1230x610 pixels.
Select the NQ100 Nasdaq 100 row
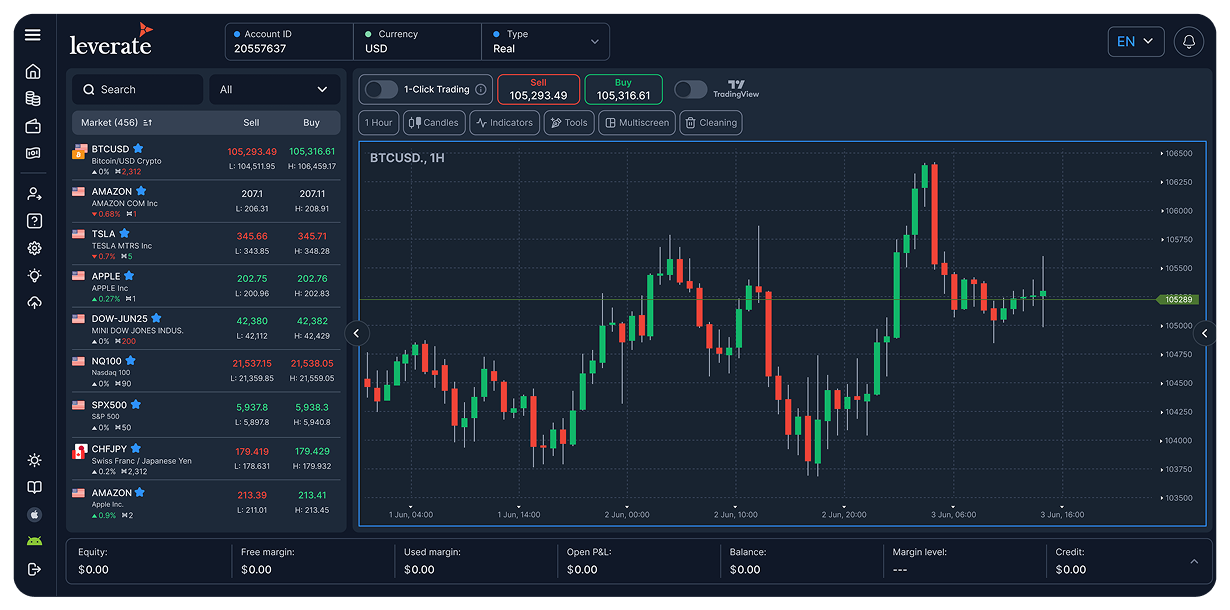coord(206,371)
